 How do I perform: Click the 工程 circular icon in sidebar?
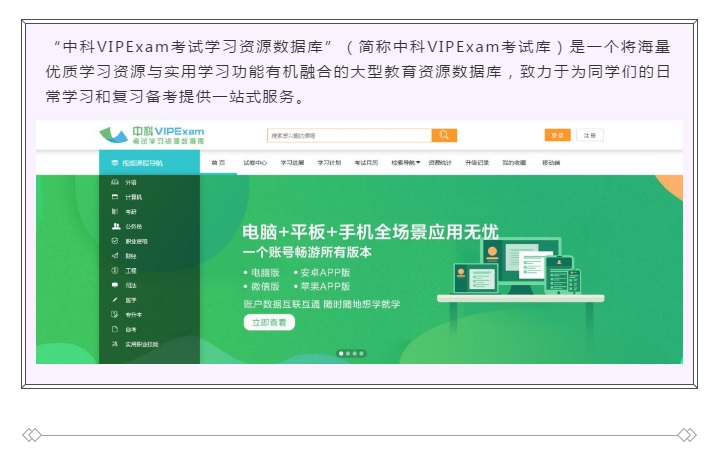click(x=115, y=270)
